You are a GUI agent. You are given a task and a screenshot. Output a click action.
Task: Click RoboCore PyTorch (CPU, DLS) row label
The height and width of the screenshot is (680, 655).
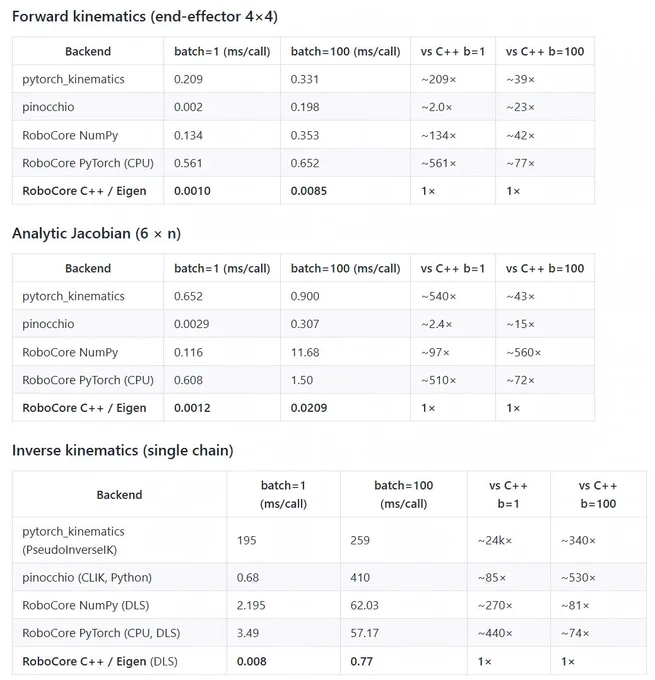(x=101, y=633)
